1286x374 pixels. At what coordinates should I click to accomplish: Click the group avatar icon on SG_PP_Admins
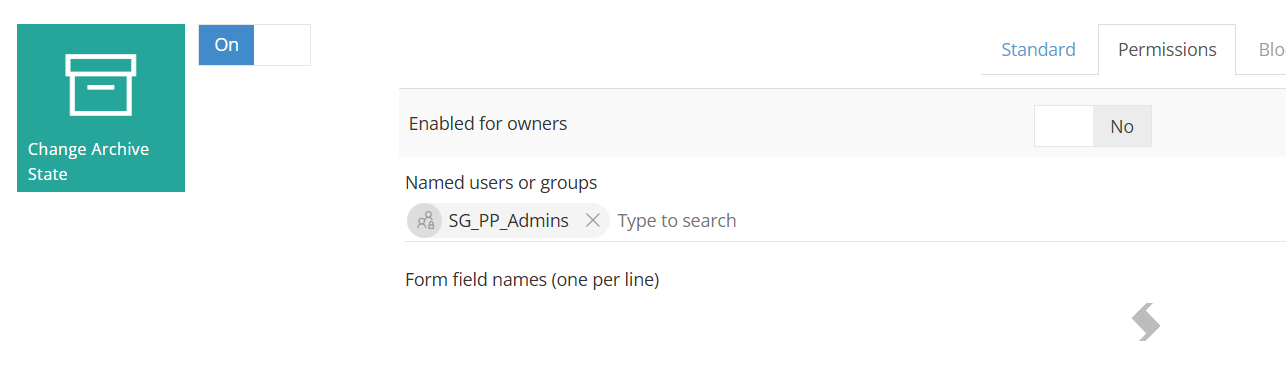pos(425,220)
